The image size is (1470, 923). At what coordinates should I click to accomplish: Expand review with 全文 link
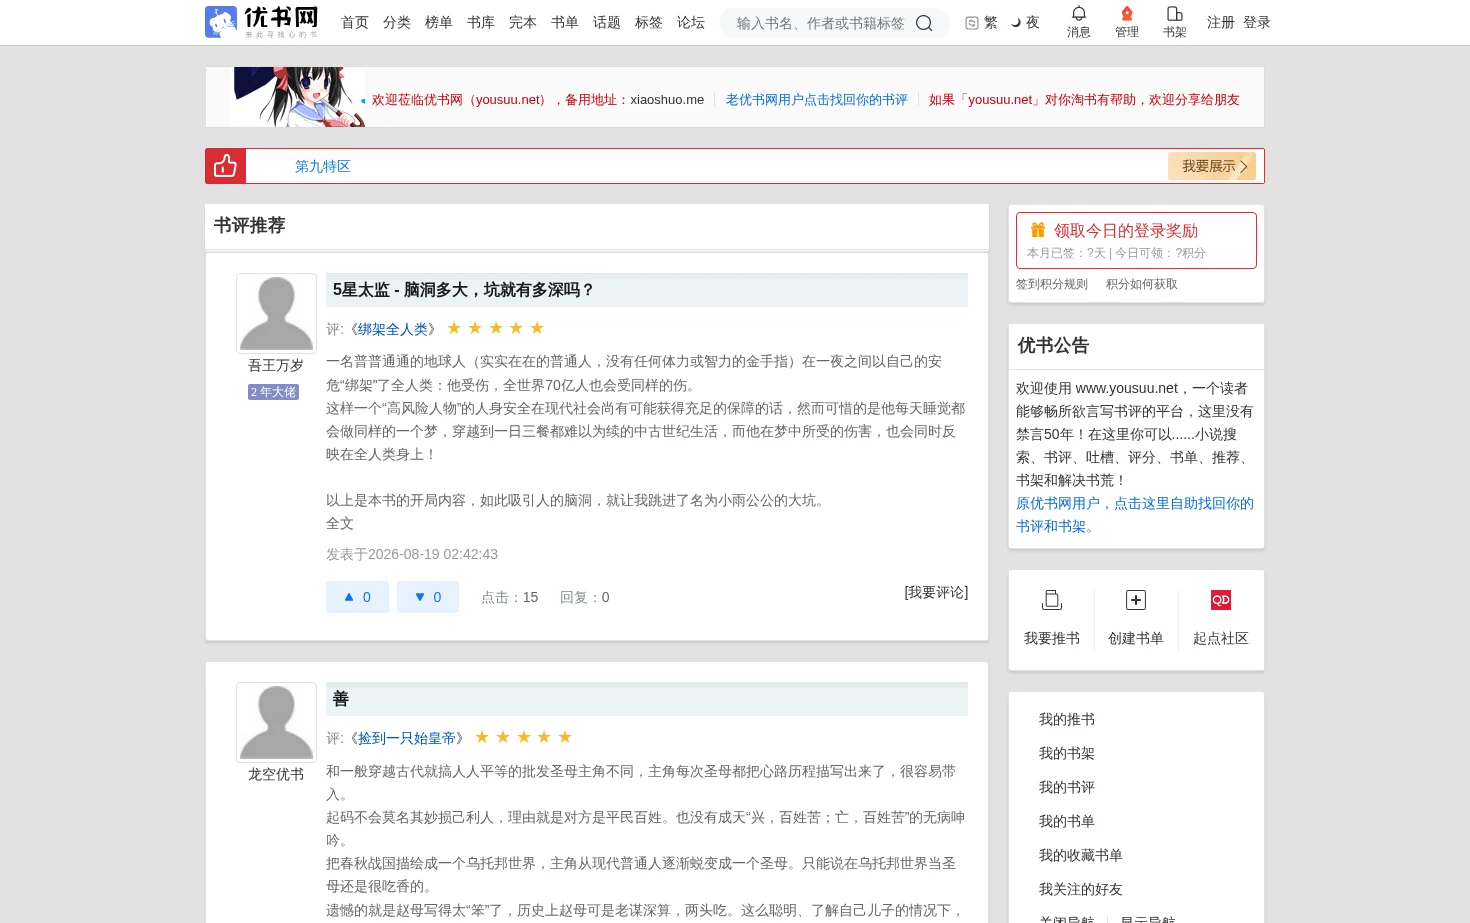(x=340, y=523)
